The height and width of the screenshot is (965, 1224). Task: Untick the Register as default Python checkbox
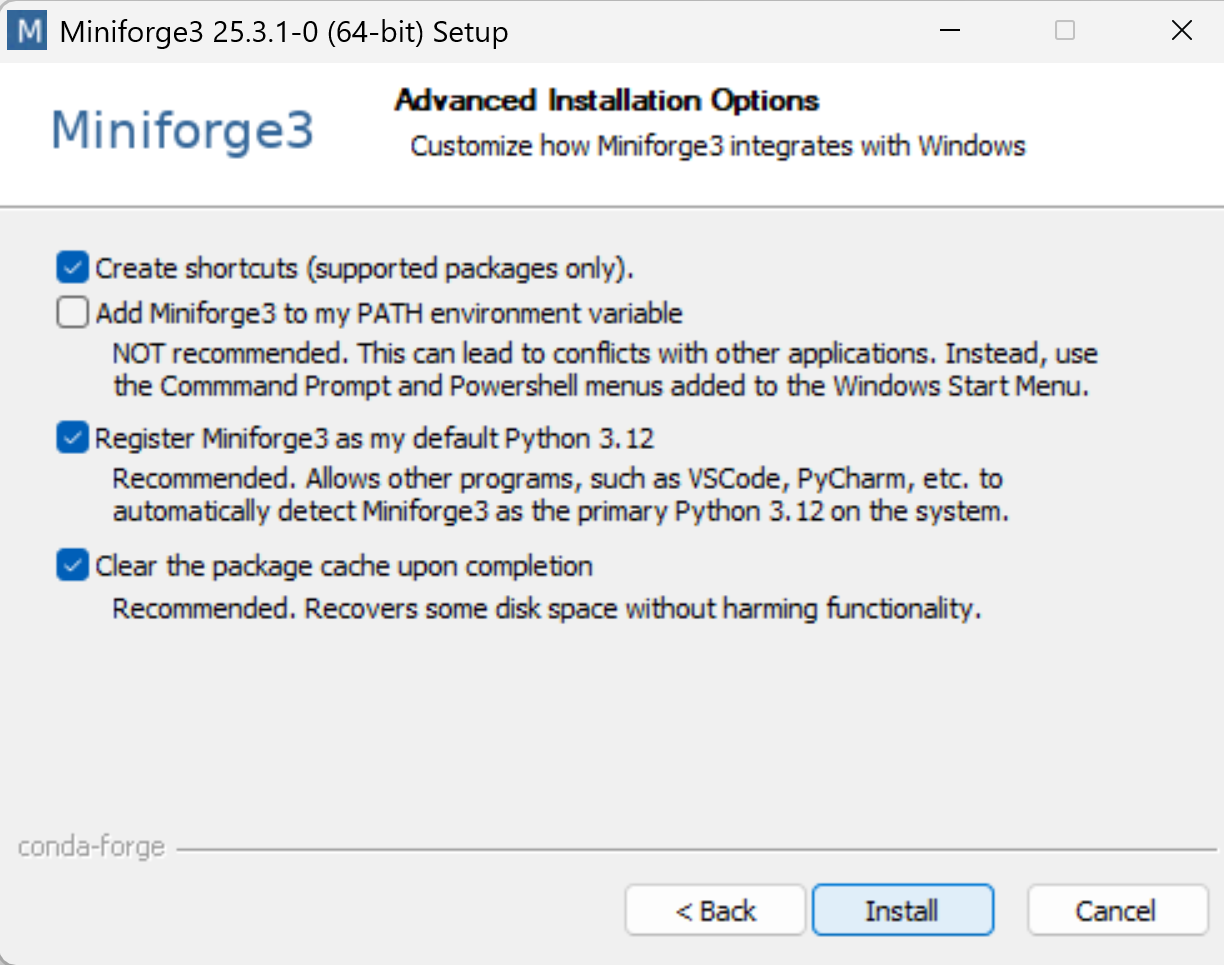[x=72, y=438]
